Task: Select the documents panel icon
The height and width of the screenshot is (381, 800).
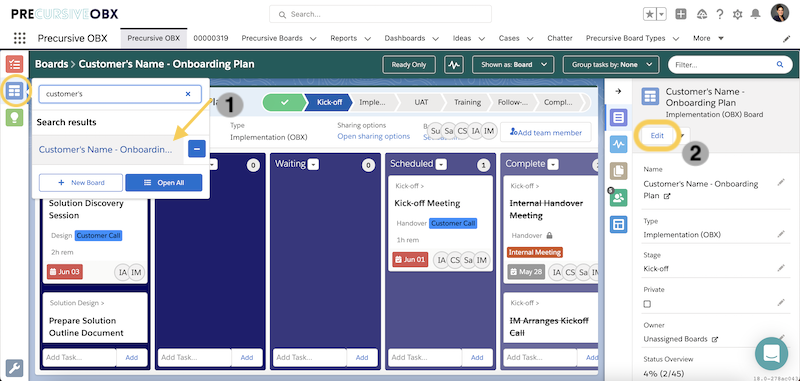Action: pyautogui.click(x=618, y=171)
